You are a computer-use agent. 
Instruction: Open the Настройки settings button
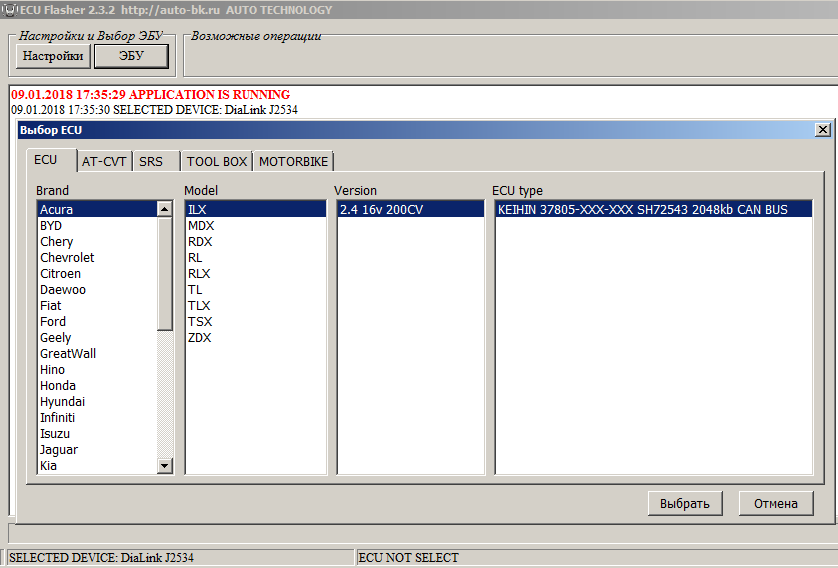pyautogui.click(x=53, y=56)
